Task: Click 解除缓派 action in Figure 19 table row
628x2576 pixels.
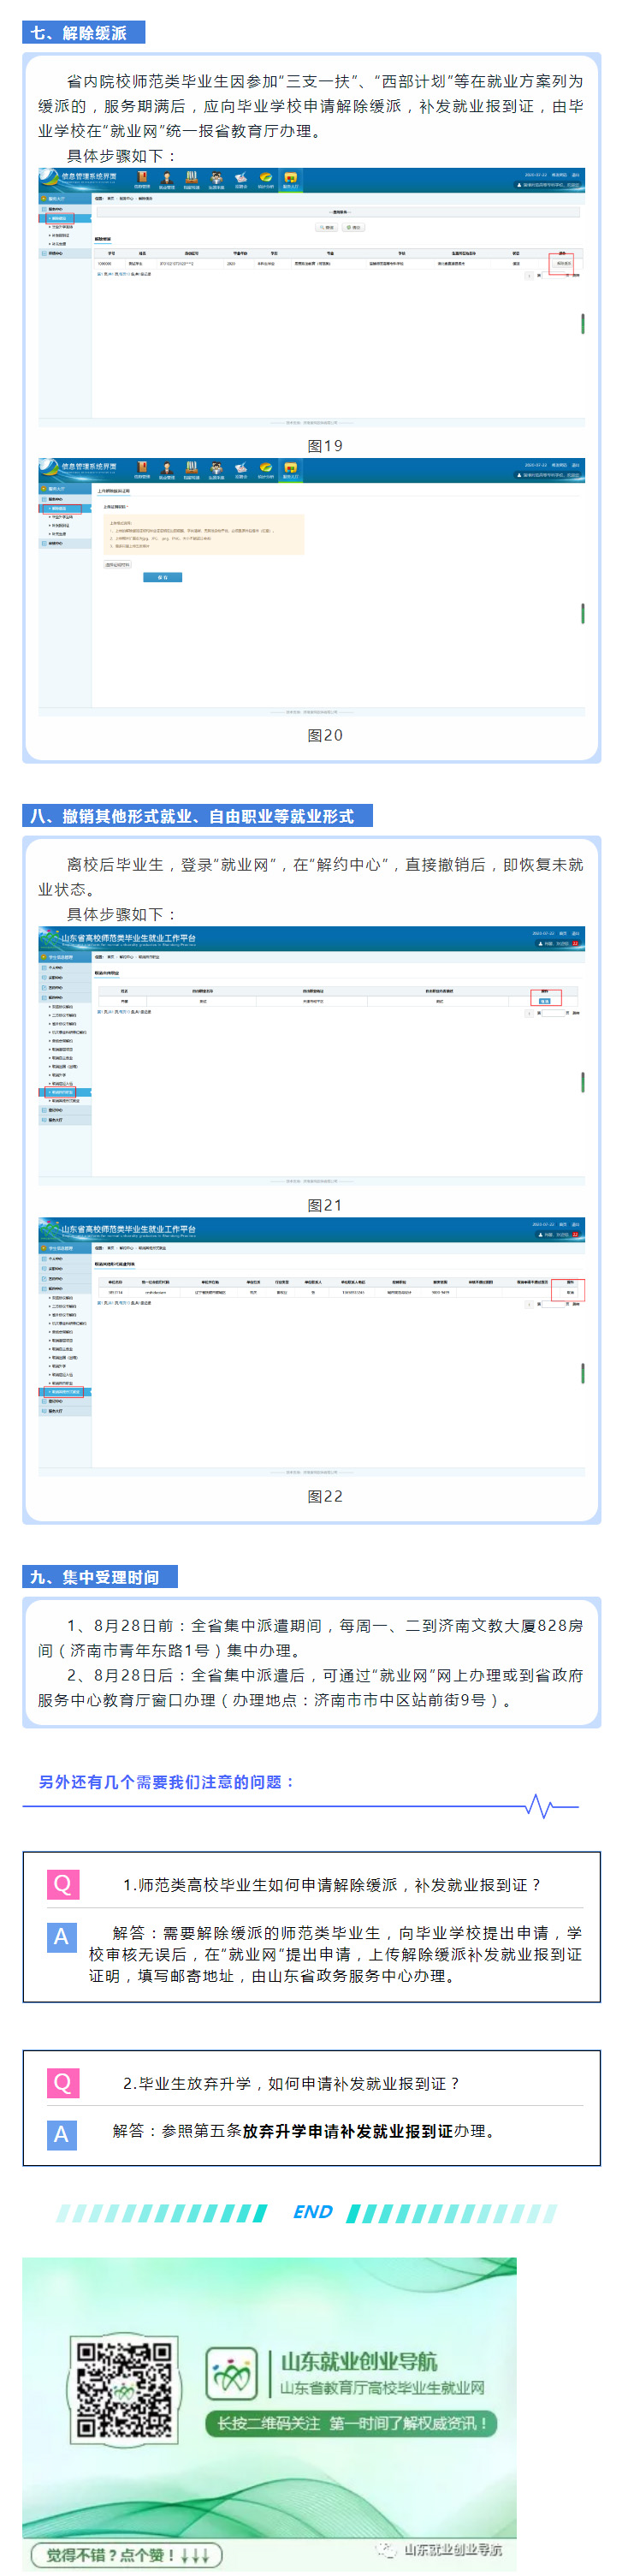Action: click(x=563, y=264)
